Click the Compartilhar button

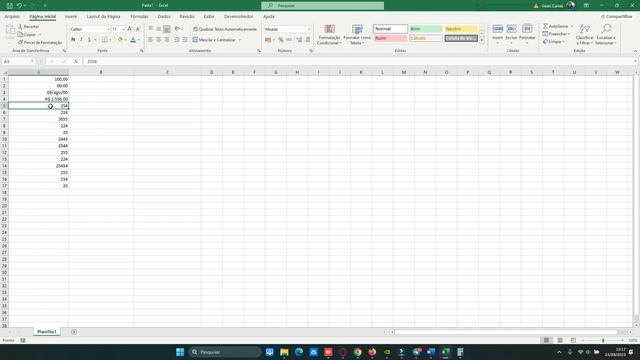coord(616,16)
